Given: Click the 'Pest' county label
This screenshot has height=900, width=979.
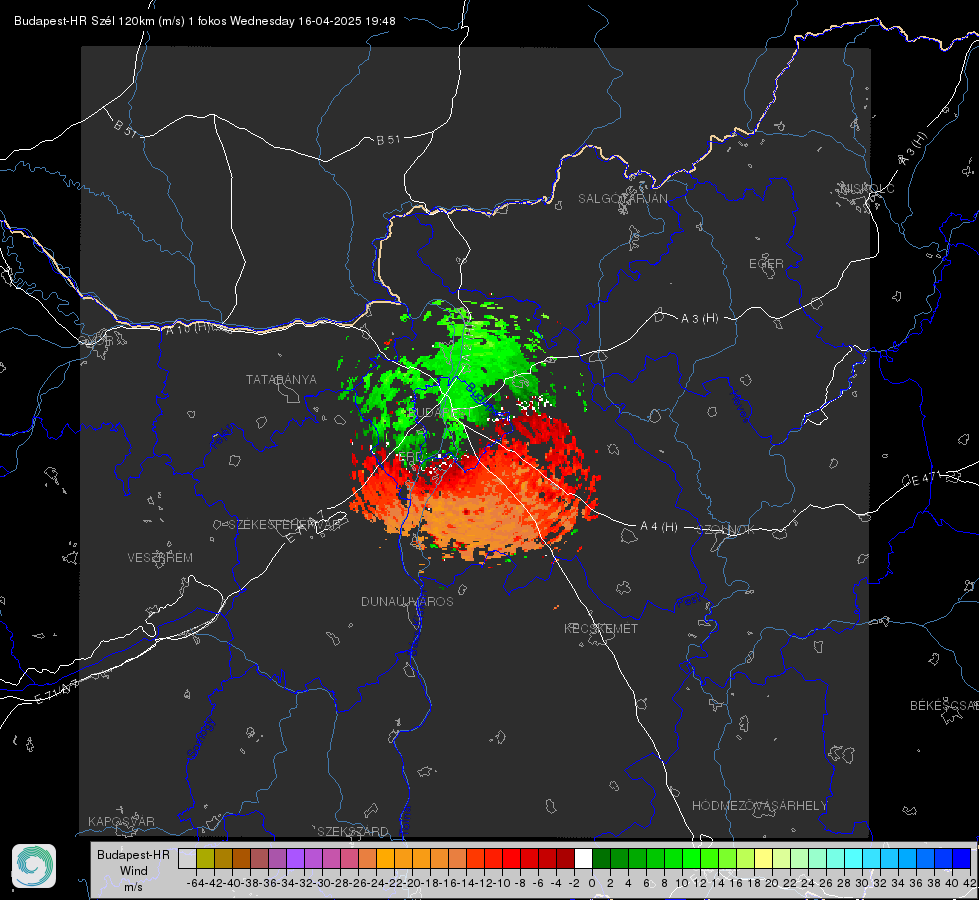Looking at the screenshot, I should tap(688, 602).
